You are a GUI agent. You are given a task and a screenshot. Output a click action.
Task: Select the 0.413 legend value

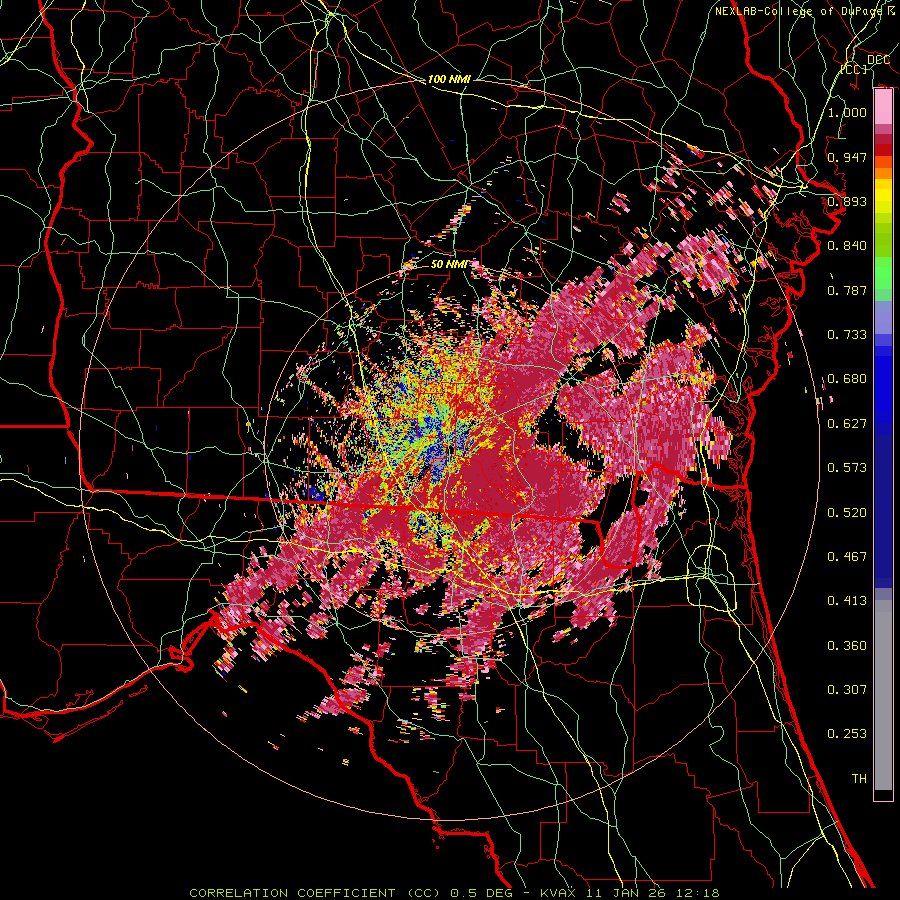pos(847,601)
